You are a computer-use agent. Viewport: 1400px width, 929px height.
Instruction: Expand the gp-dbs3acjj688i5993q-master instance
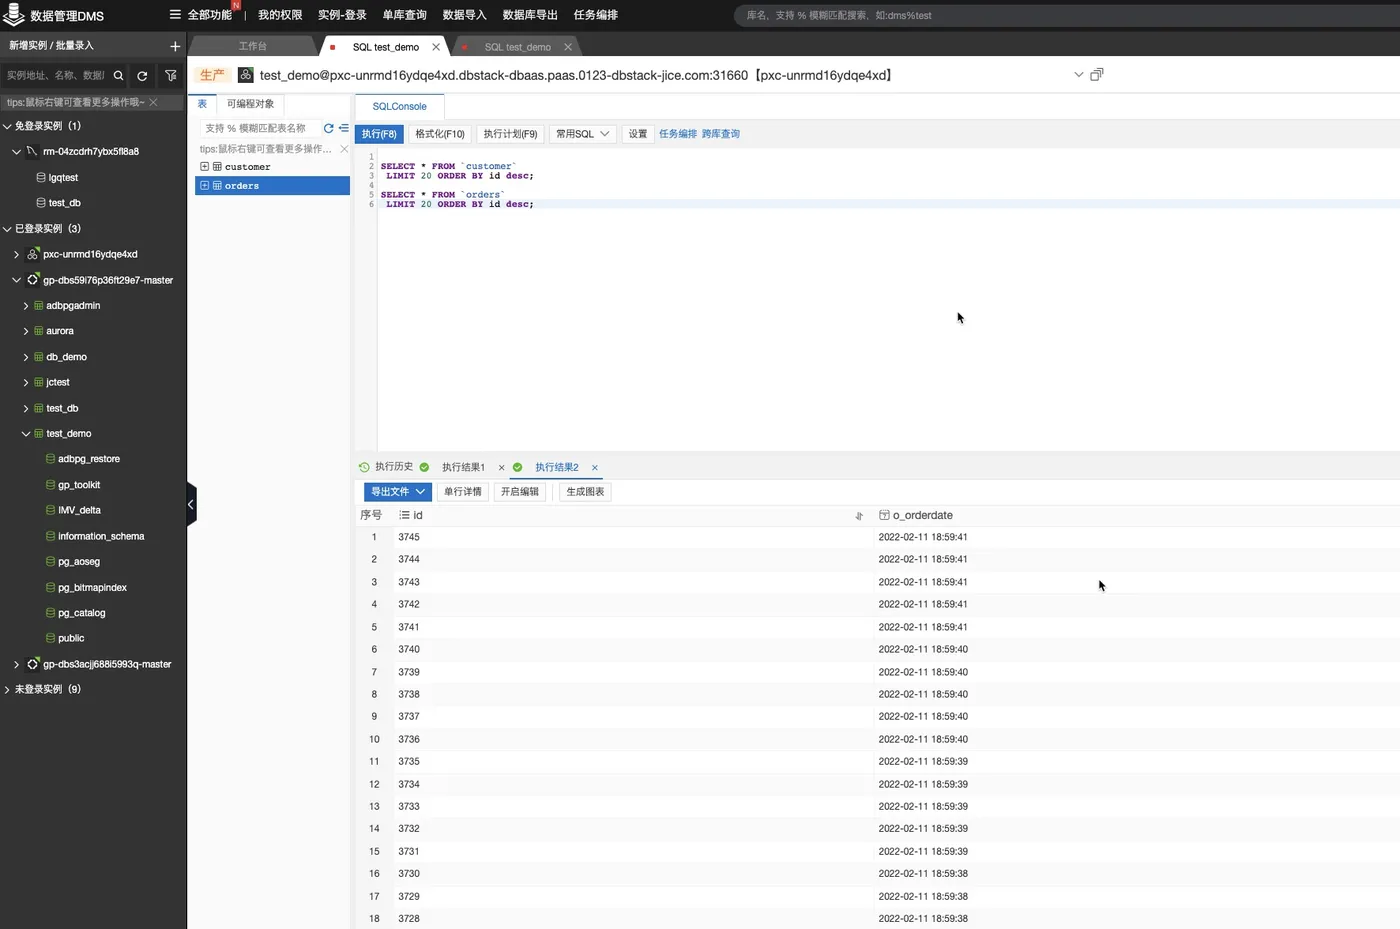pyautogui.click(x=16, y=664)
